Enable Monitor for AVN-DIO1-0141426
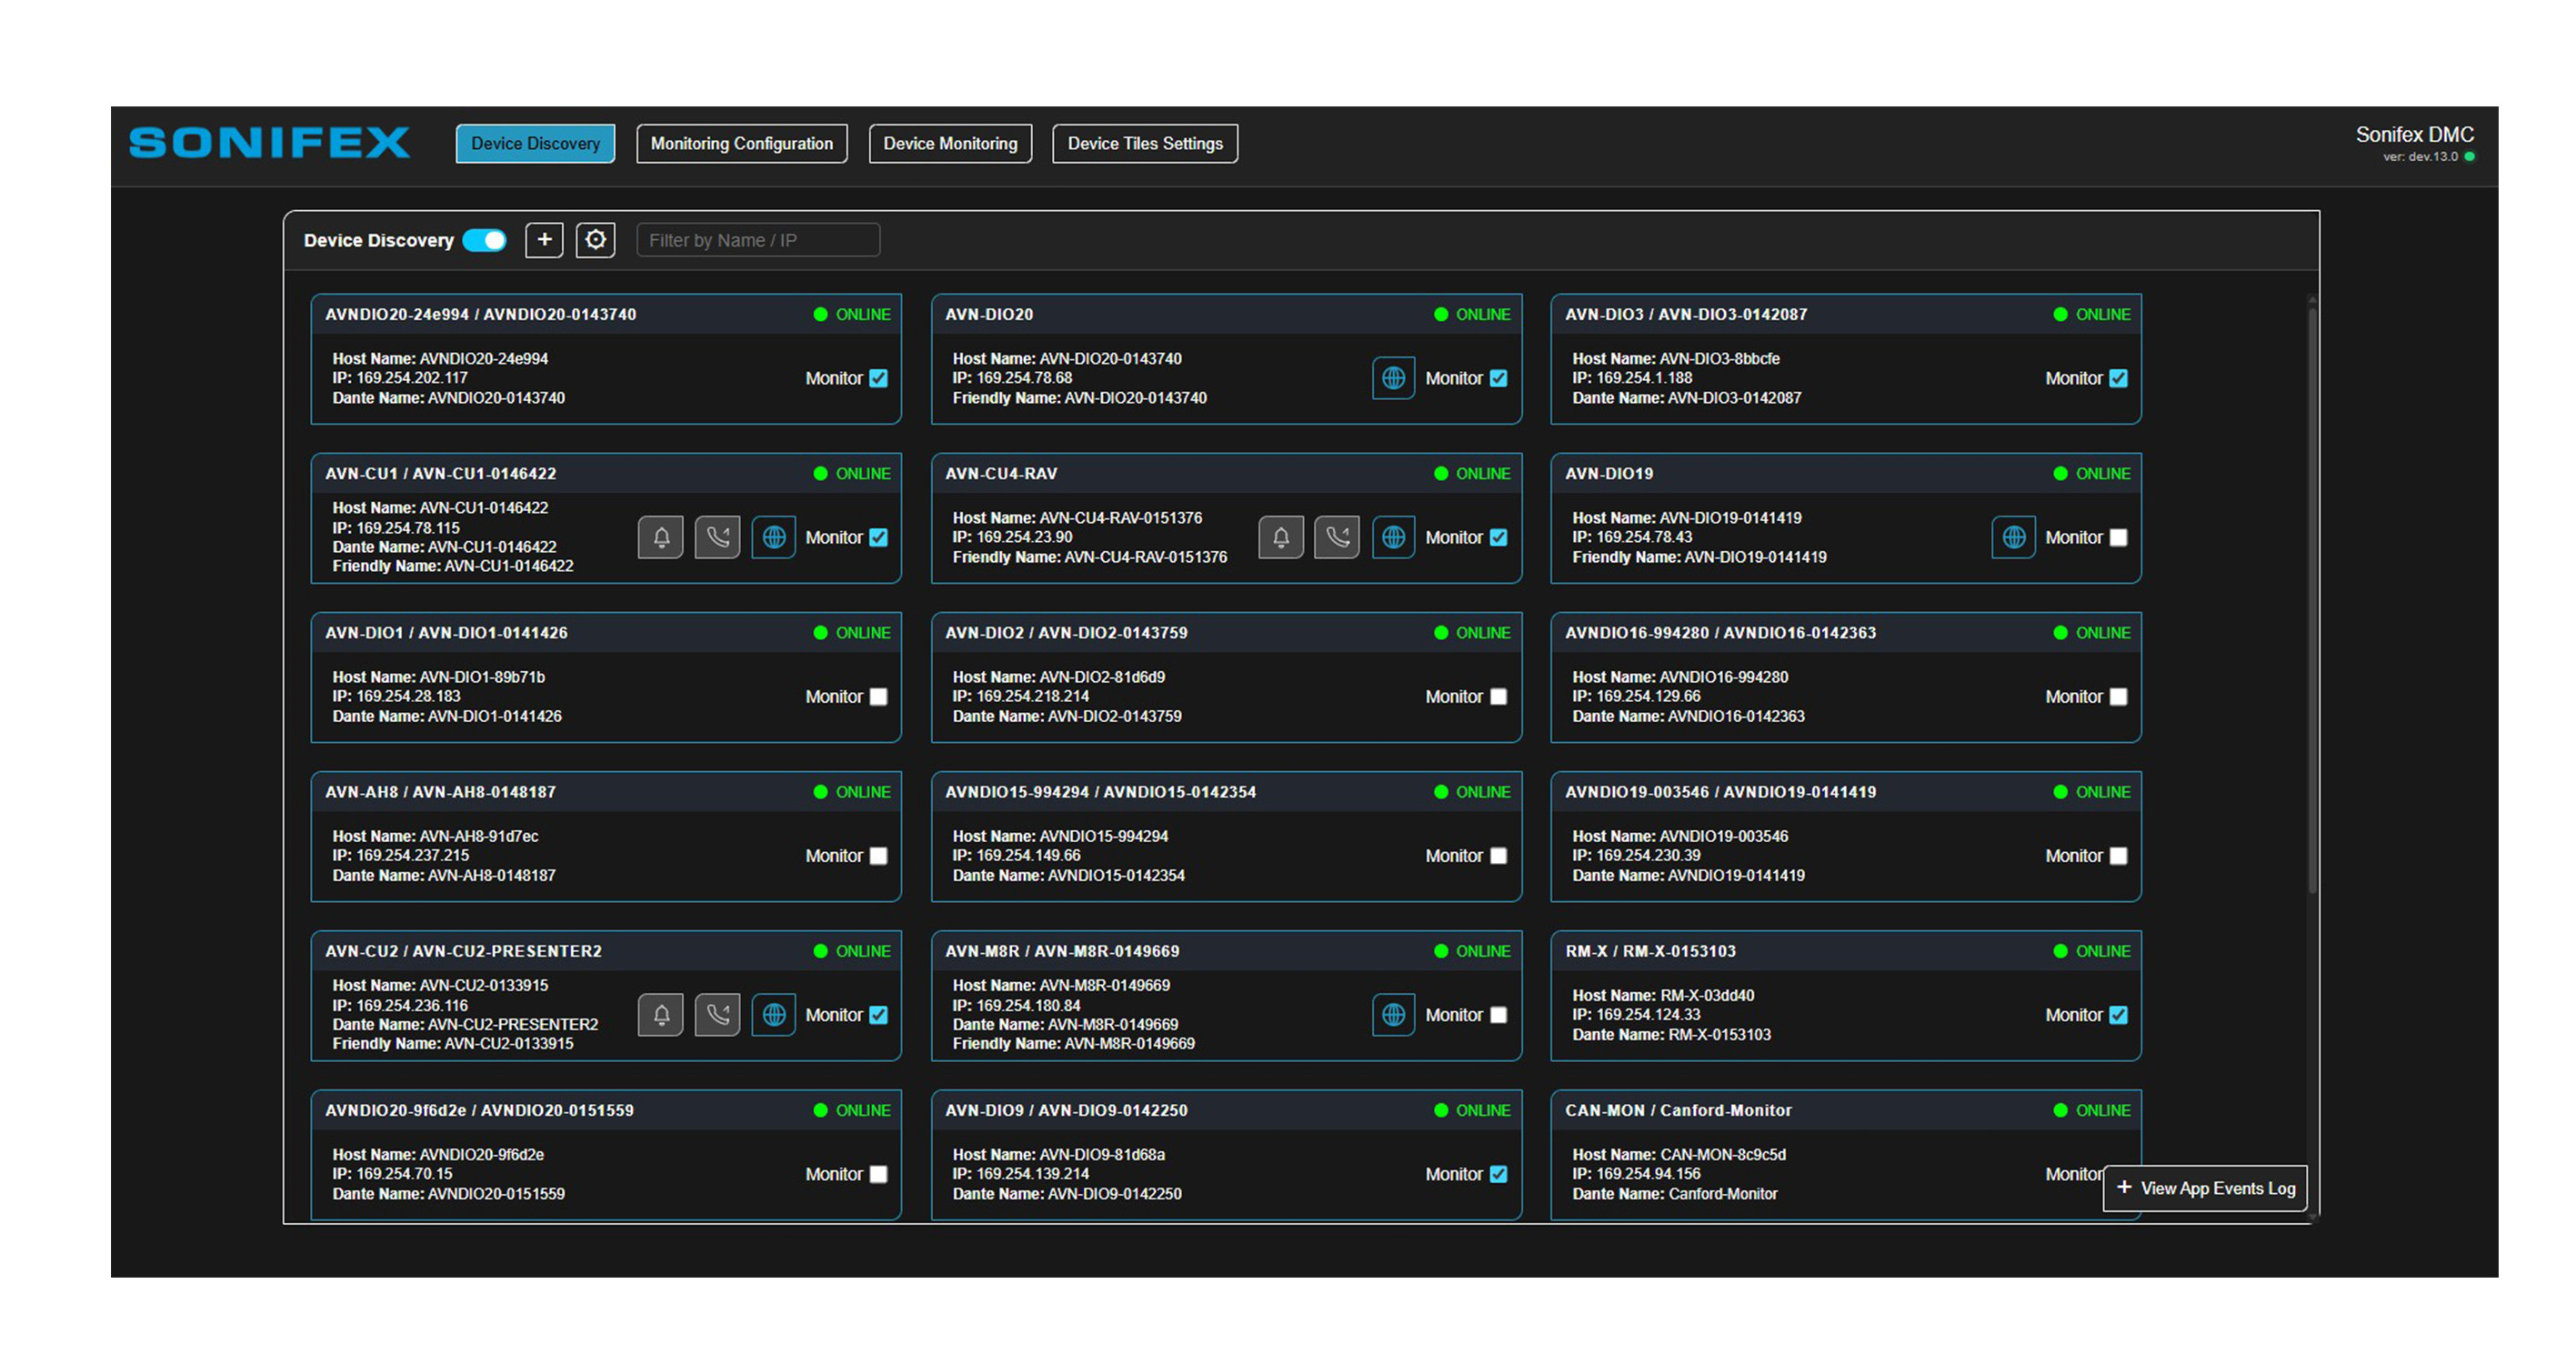Viewport: 2576px width, 1364px height. 878,697
